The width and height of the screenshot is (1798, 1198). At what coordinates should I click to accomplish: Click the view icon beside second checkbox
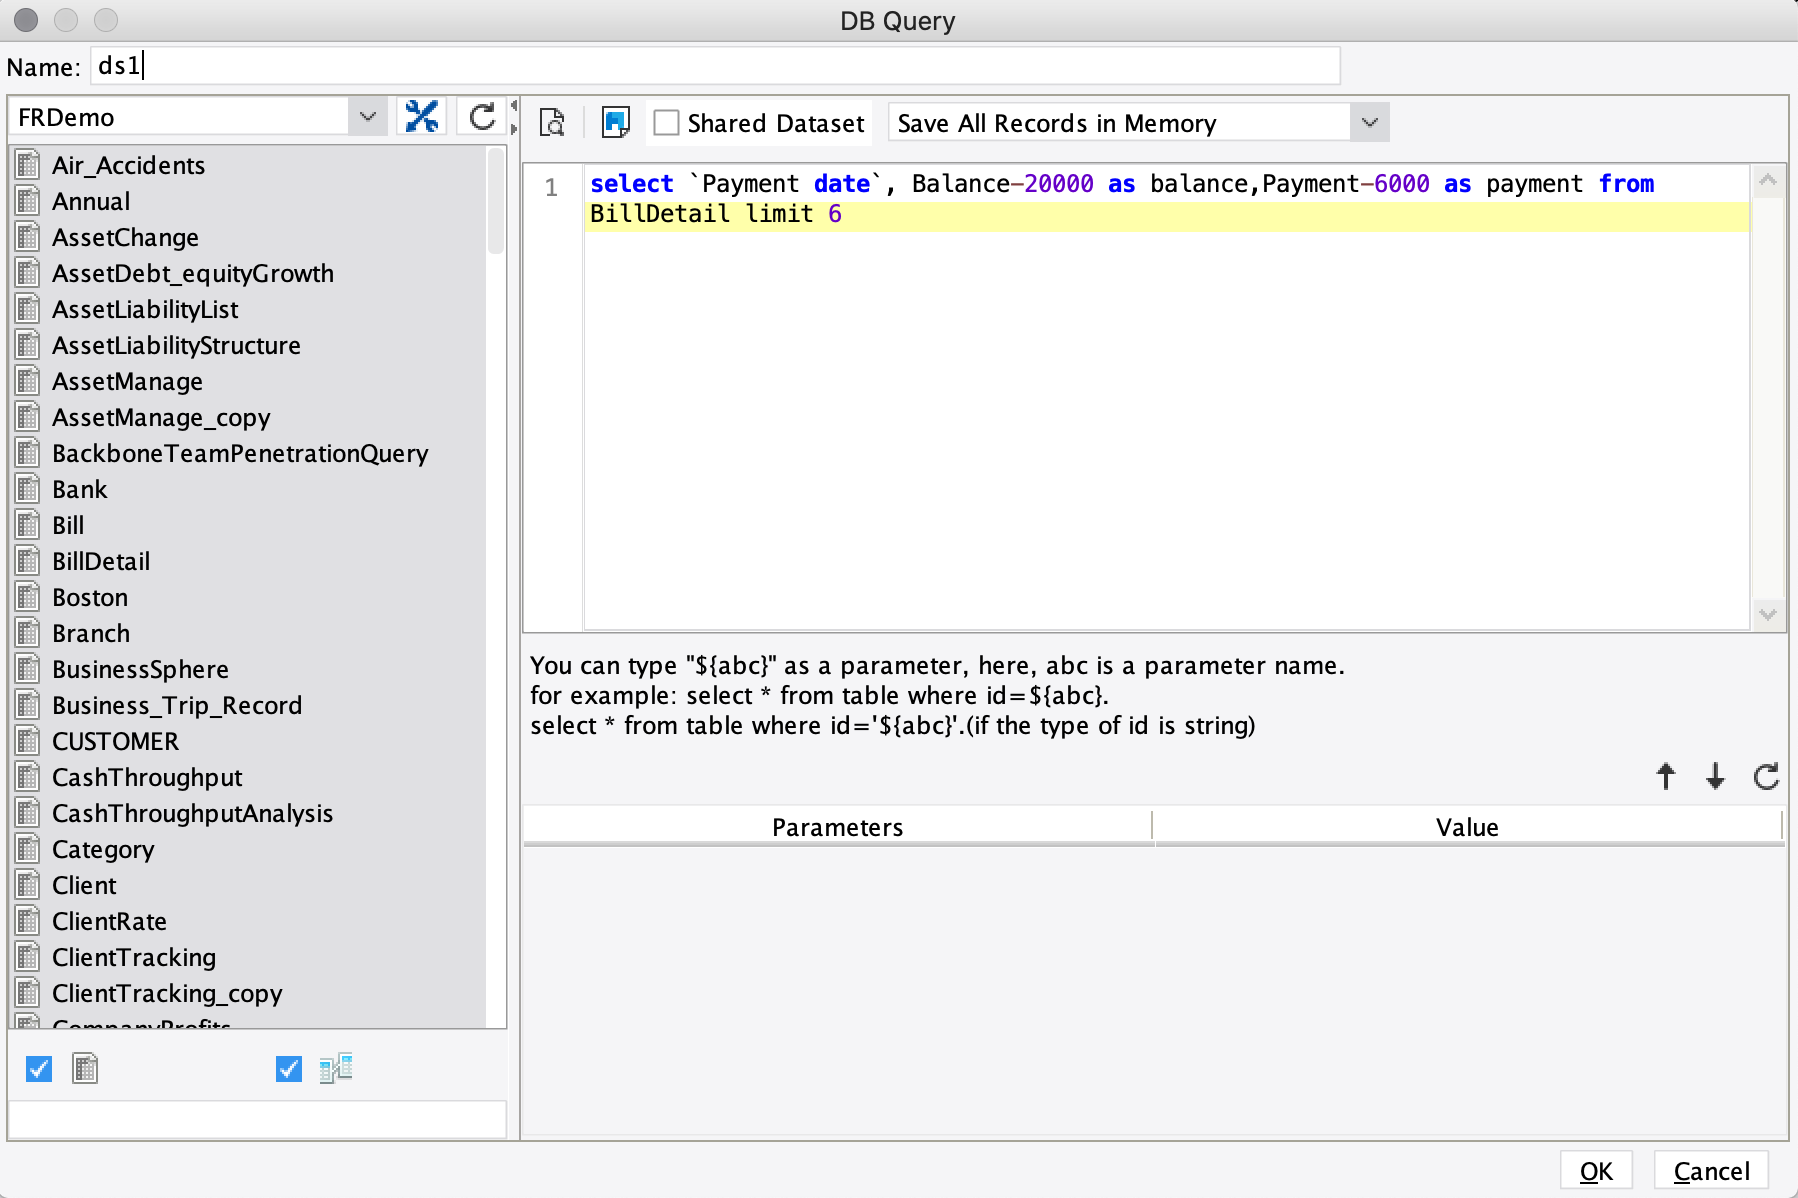point(336,1069)
